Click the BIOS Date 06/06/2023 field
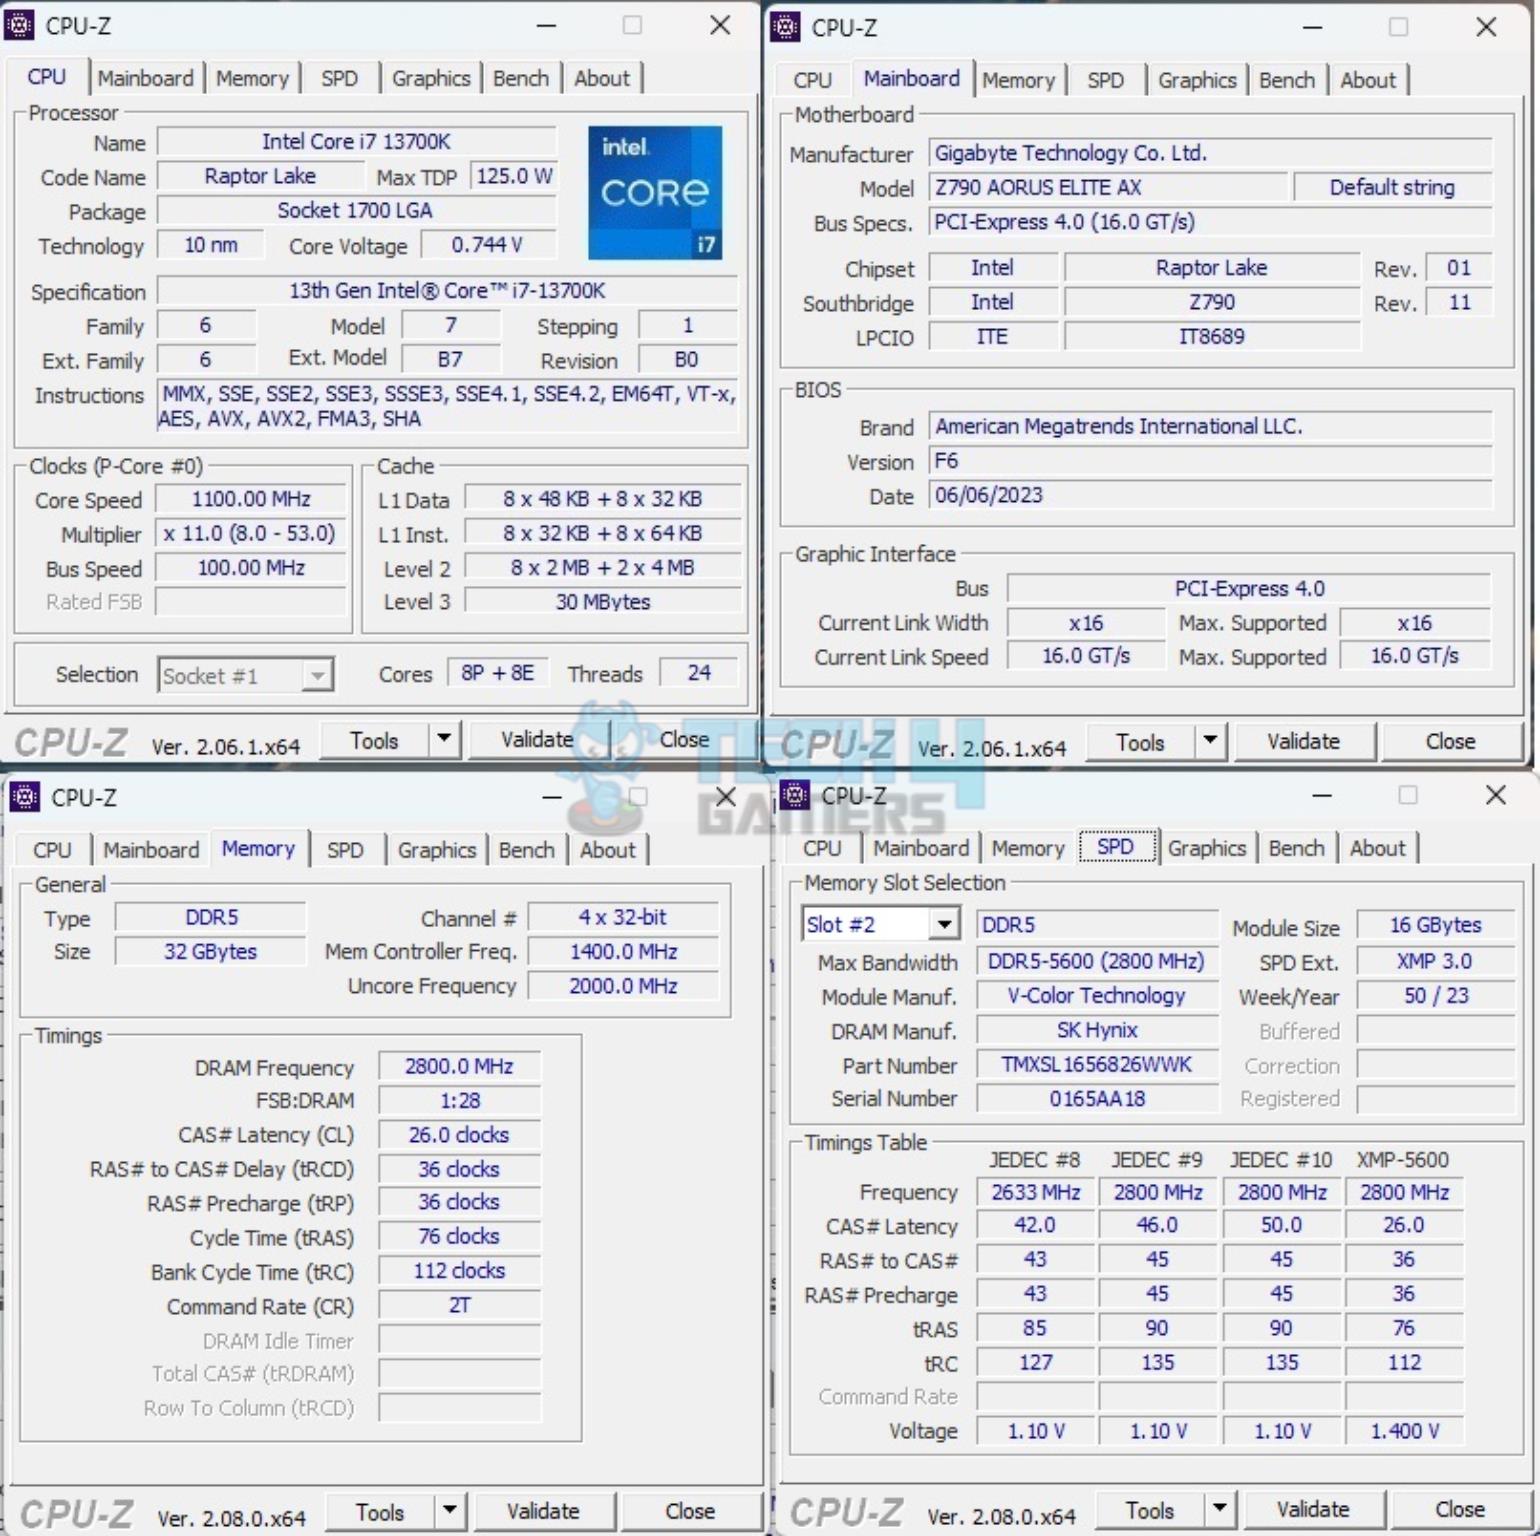1540x1536 pixels. tap(1210, 495)
